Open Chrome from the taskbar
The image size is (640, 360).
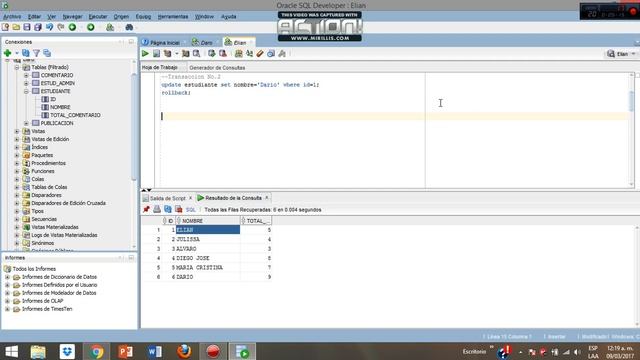click(97, 351)
